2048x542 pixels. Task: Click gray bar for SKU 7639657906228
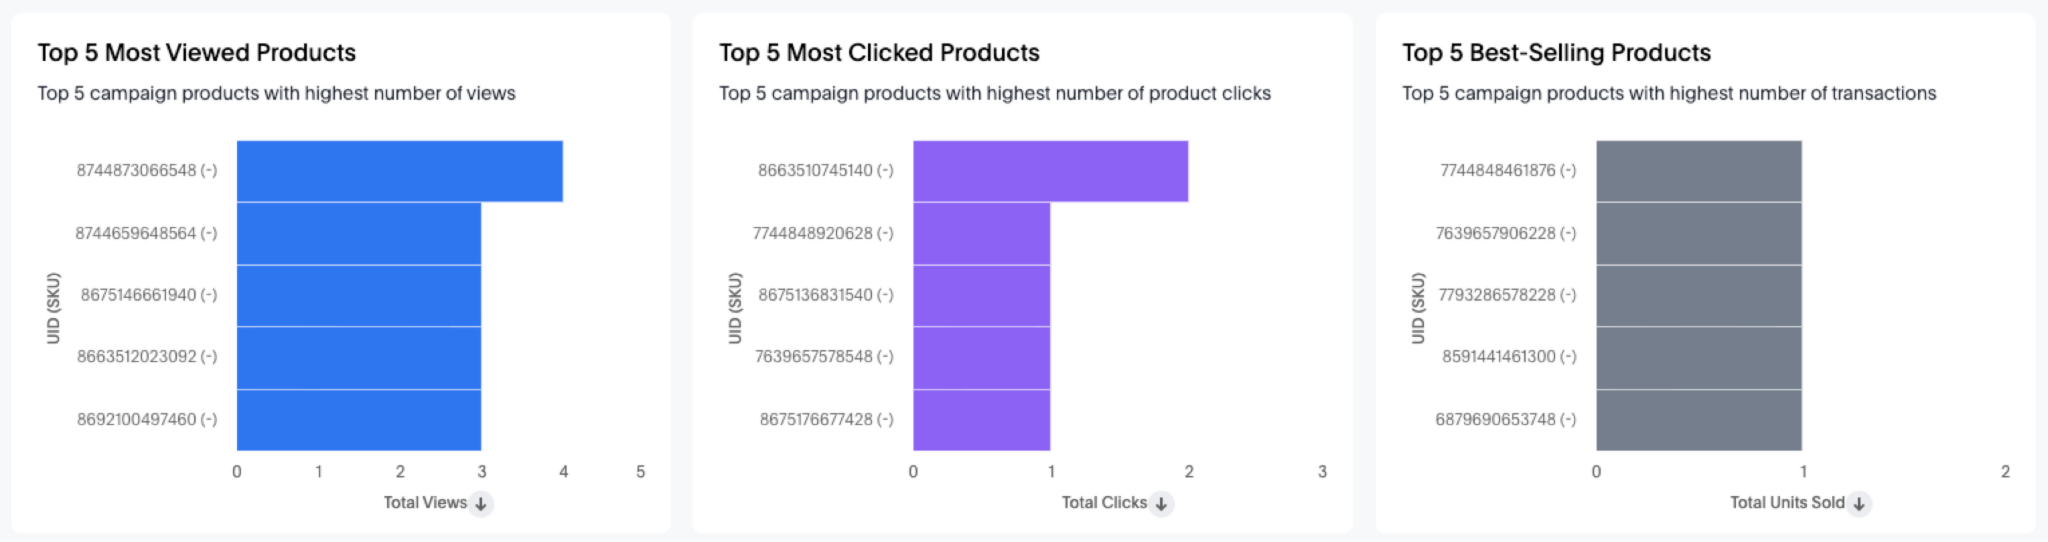1698,233
